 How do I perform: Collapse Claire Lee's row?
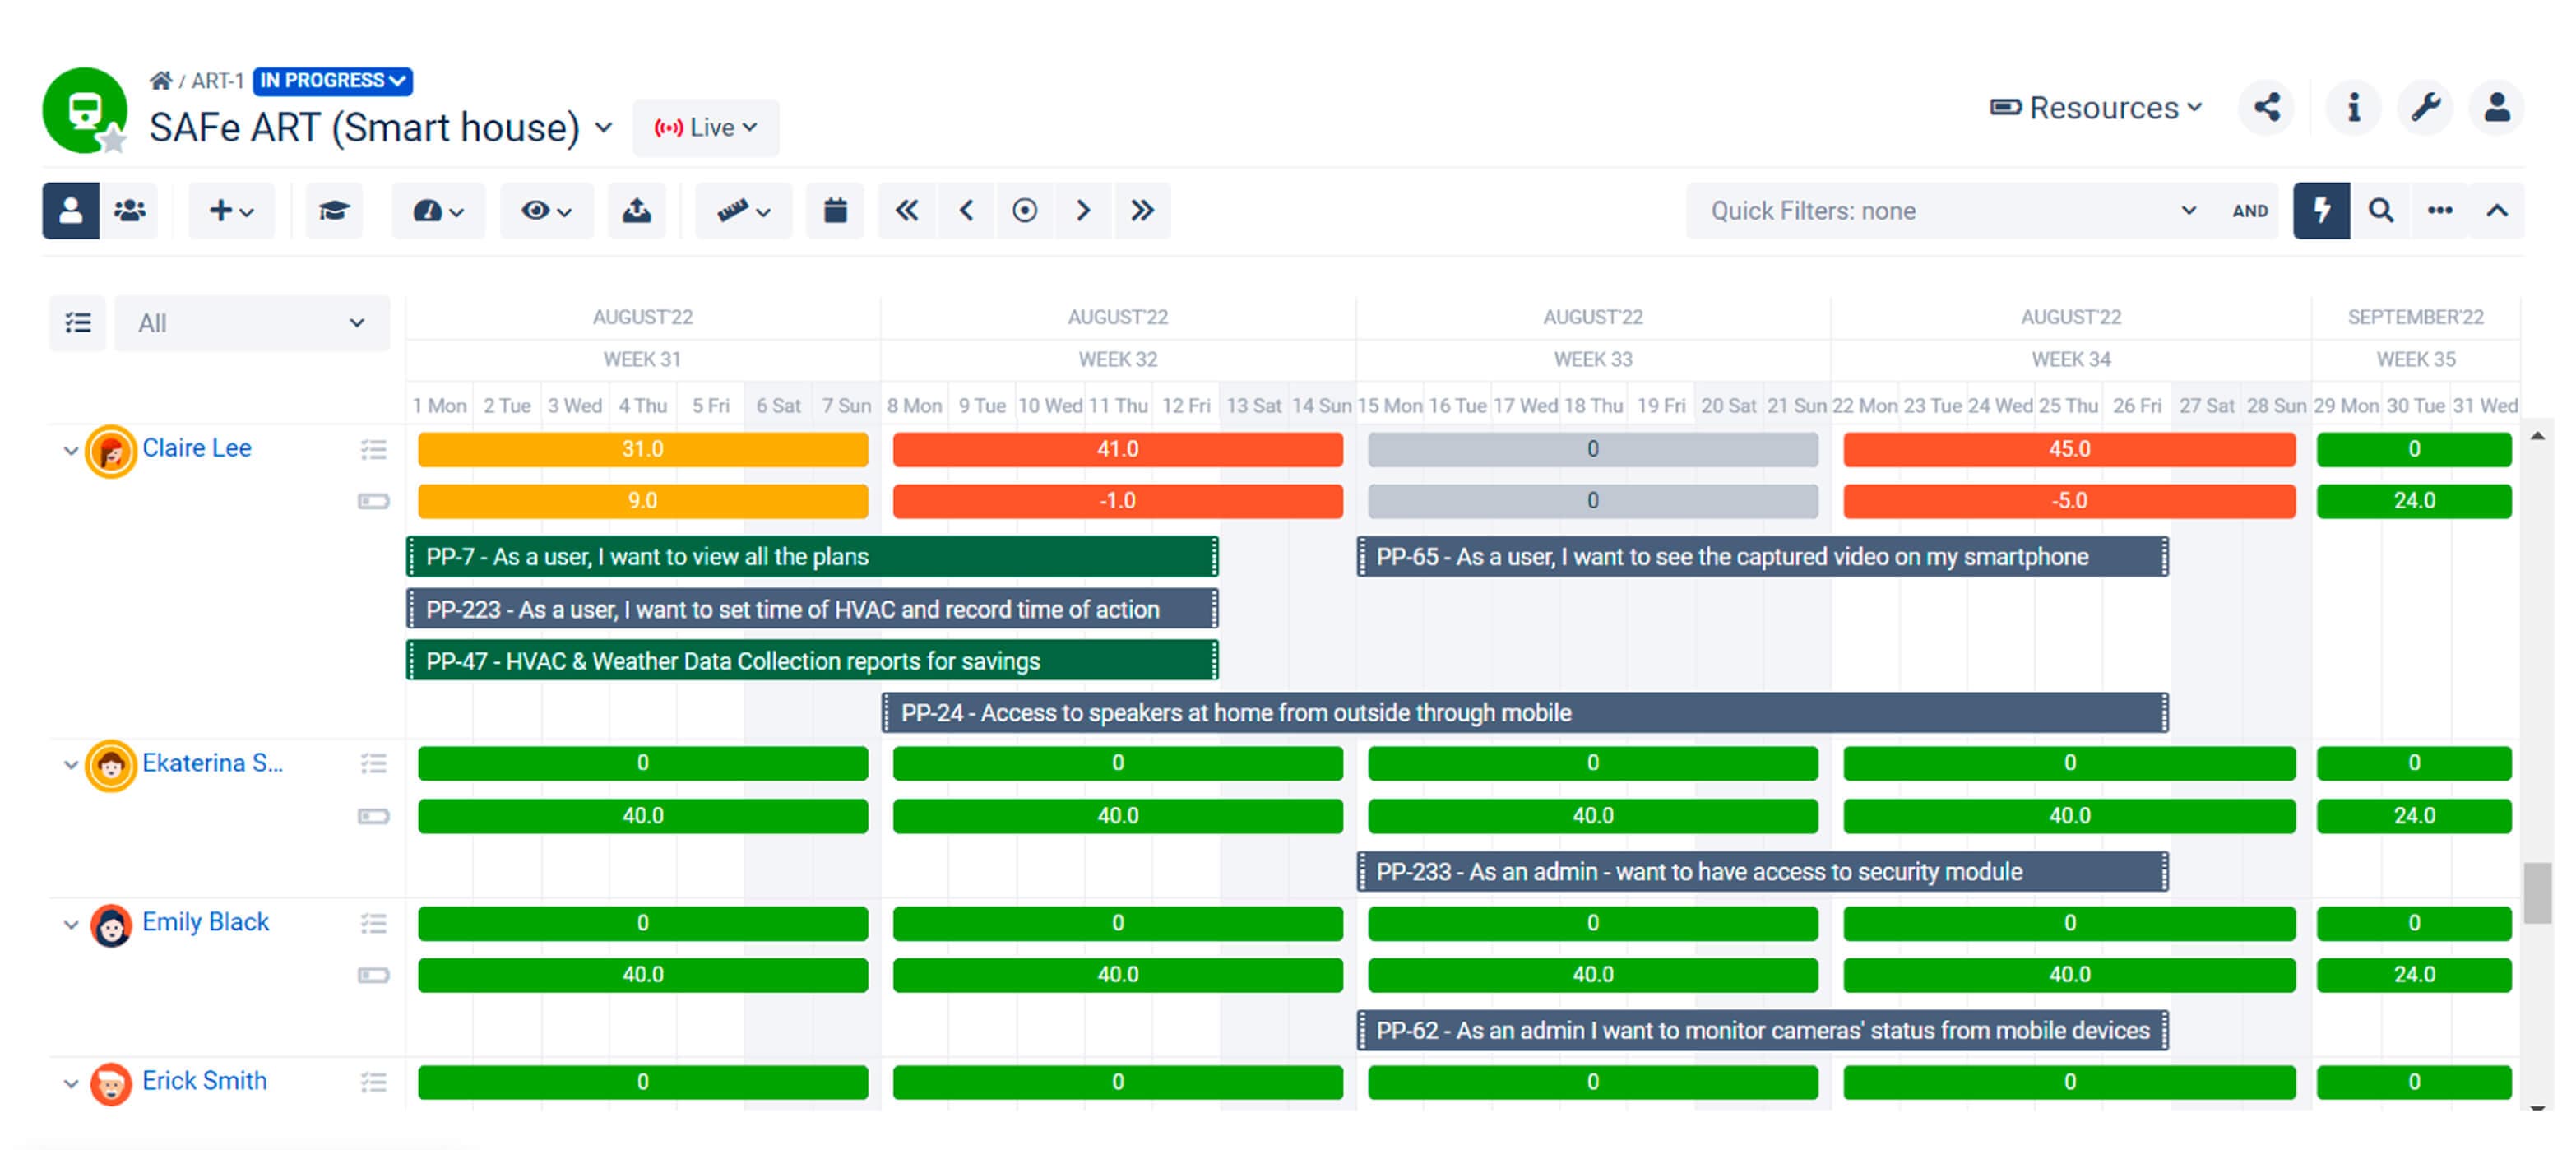(x=70, y=450)
